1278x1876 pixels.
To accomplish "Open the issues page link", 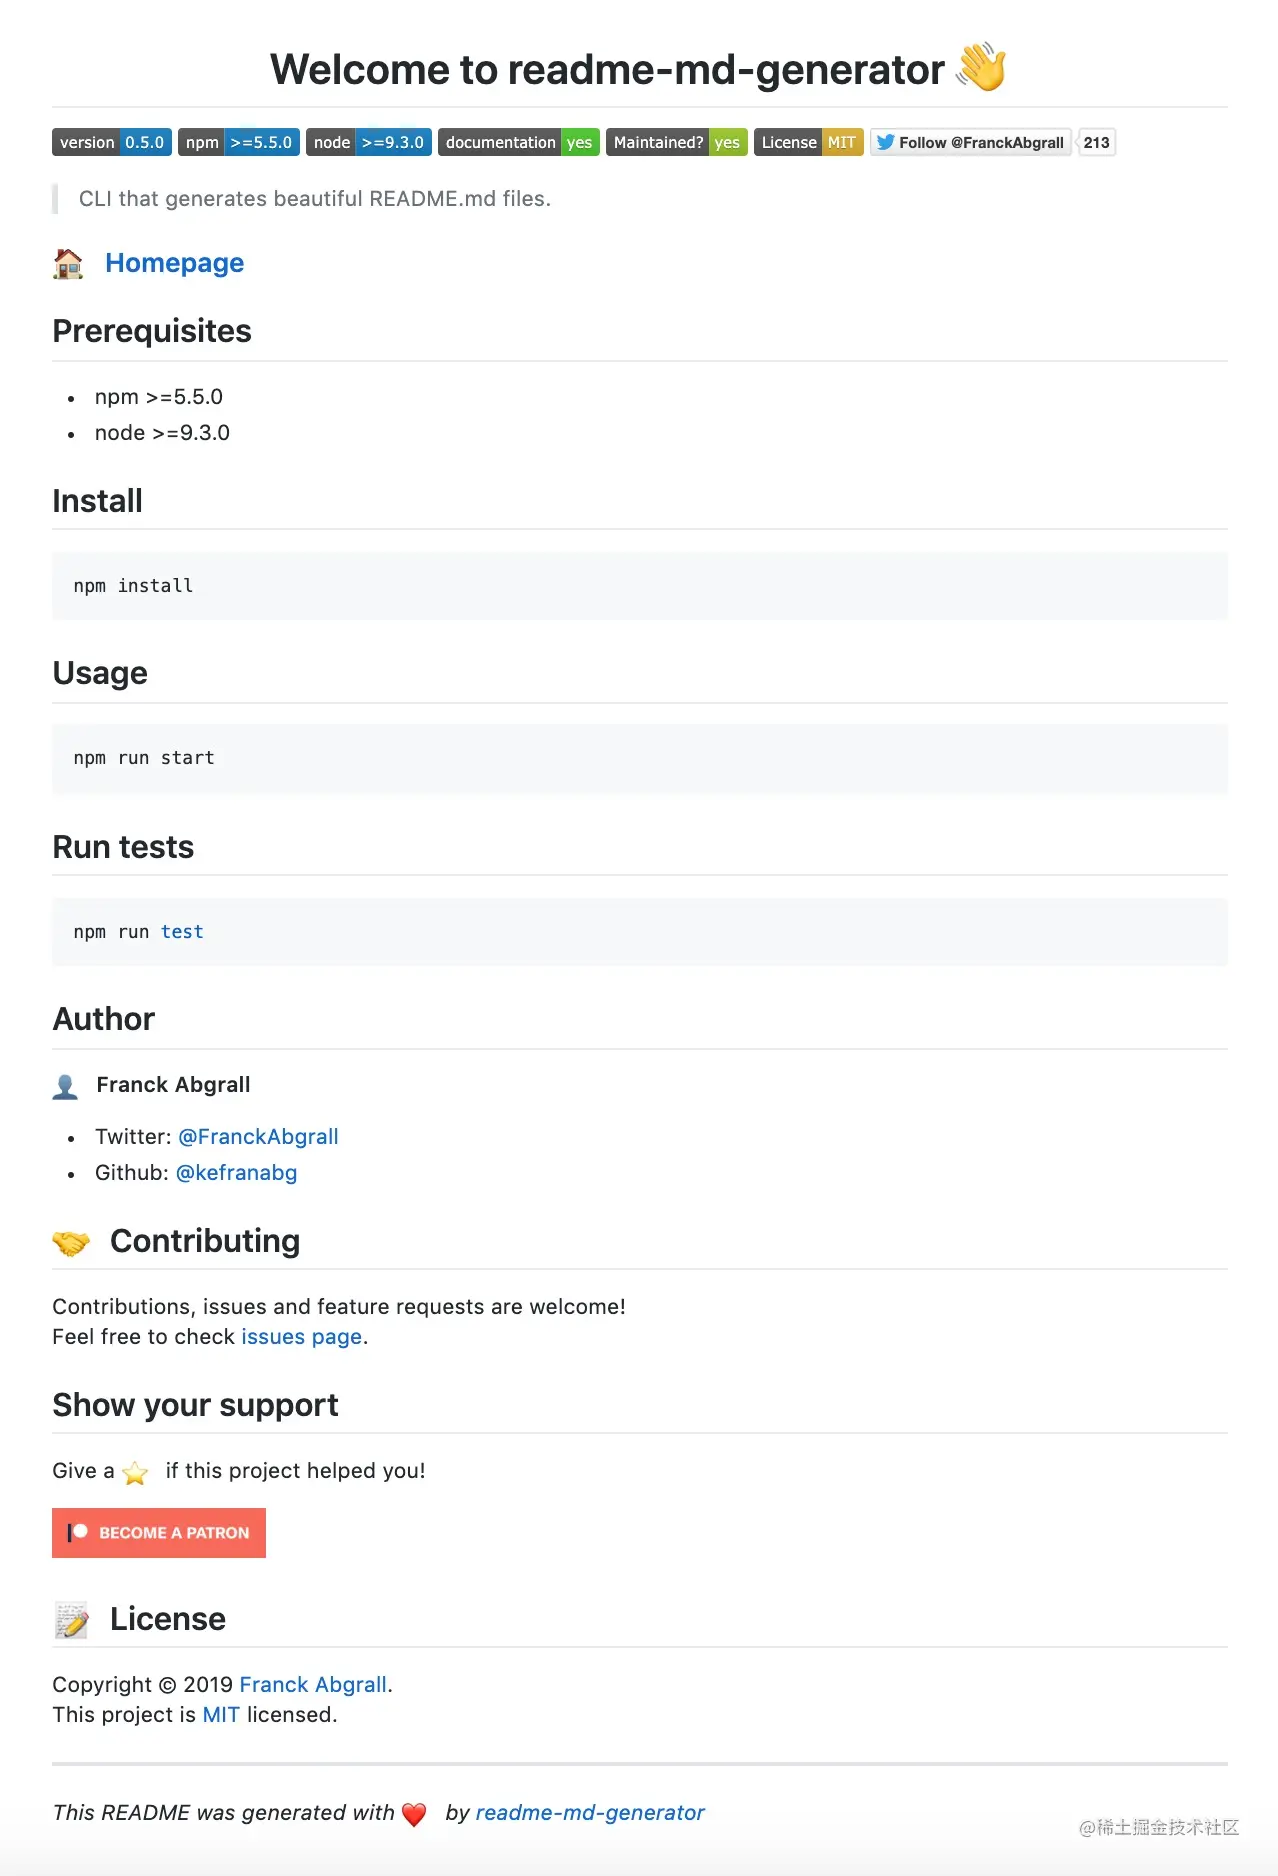I will (x=301, y=1337).
